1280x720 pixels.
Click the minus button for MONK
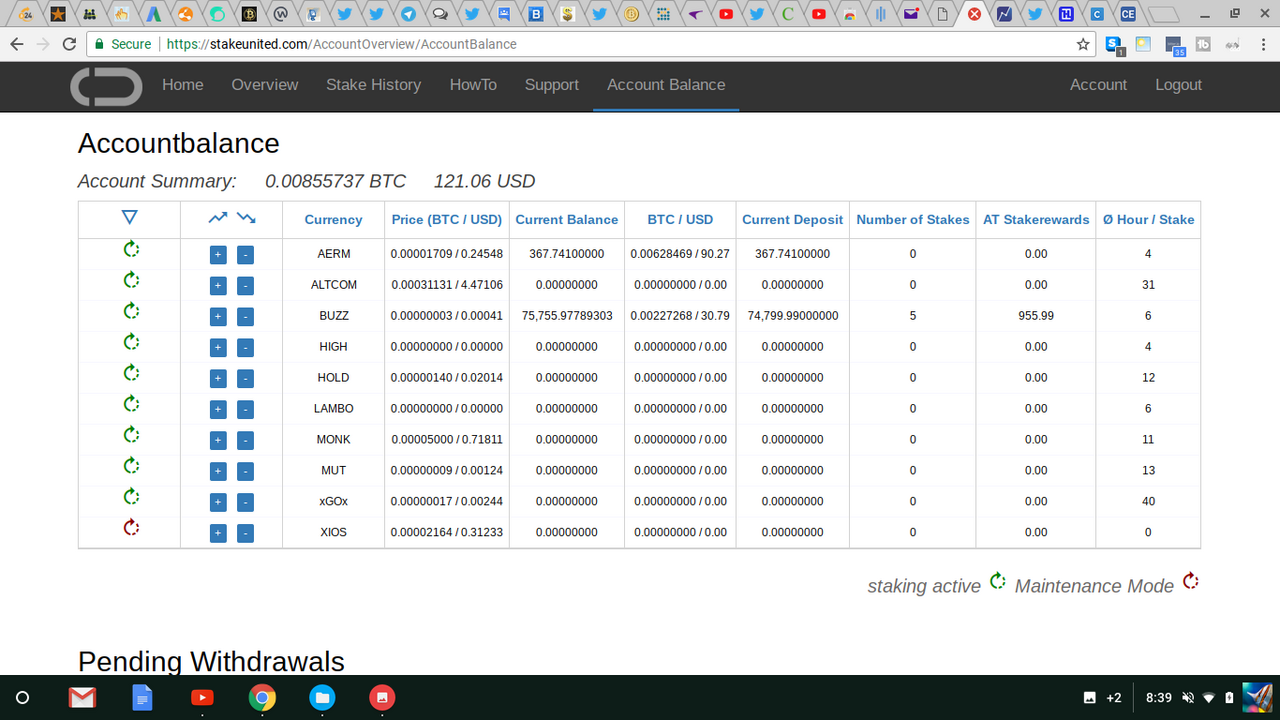tap(245, 441)
